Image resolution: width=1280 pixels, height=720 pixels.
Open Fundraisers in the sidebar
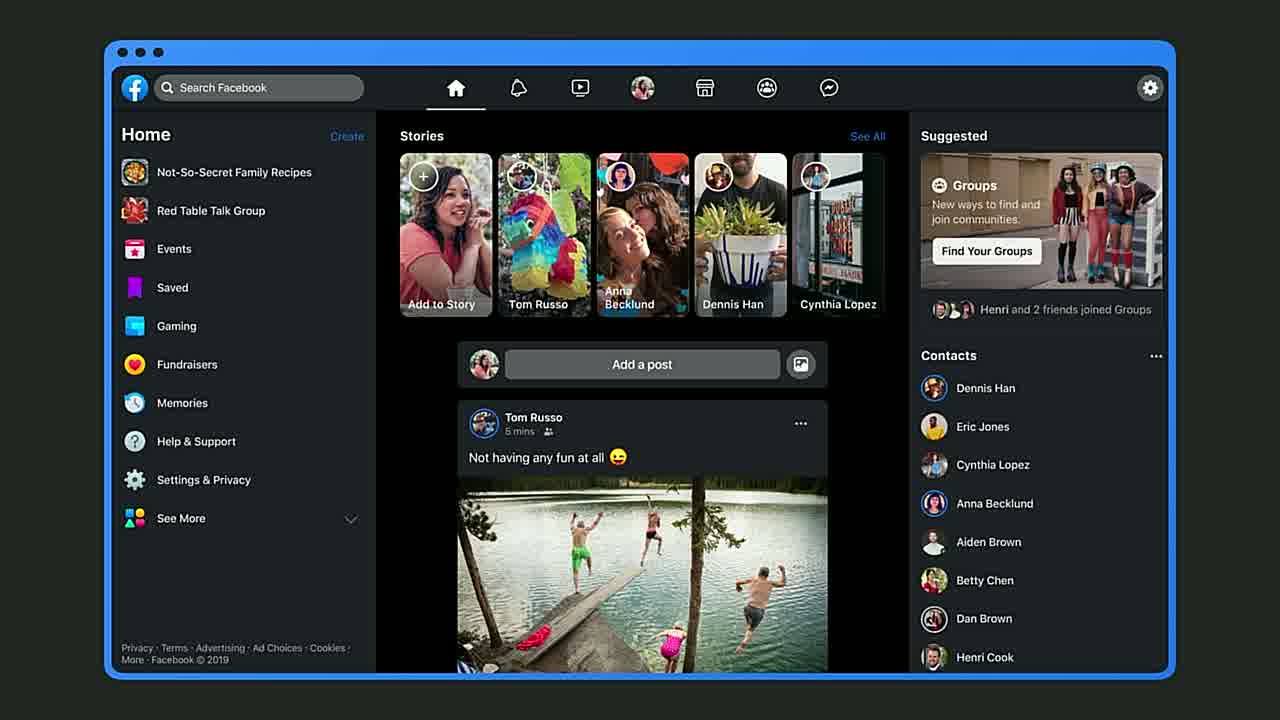(x=186, y=364)
